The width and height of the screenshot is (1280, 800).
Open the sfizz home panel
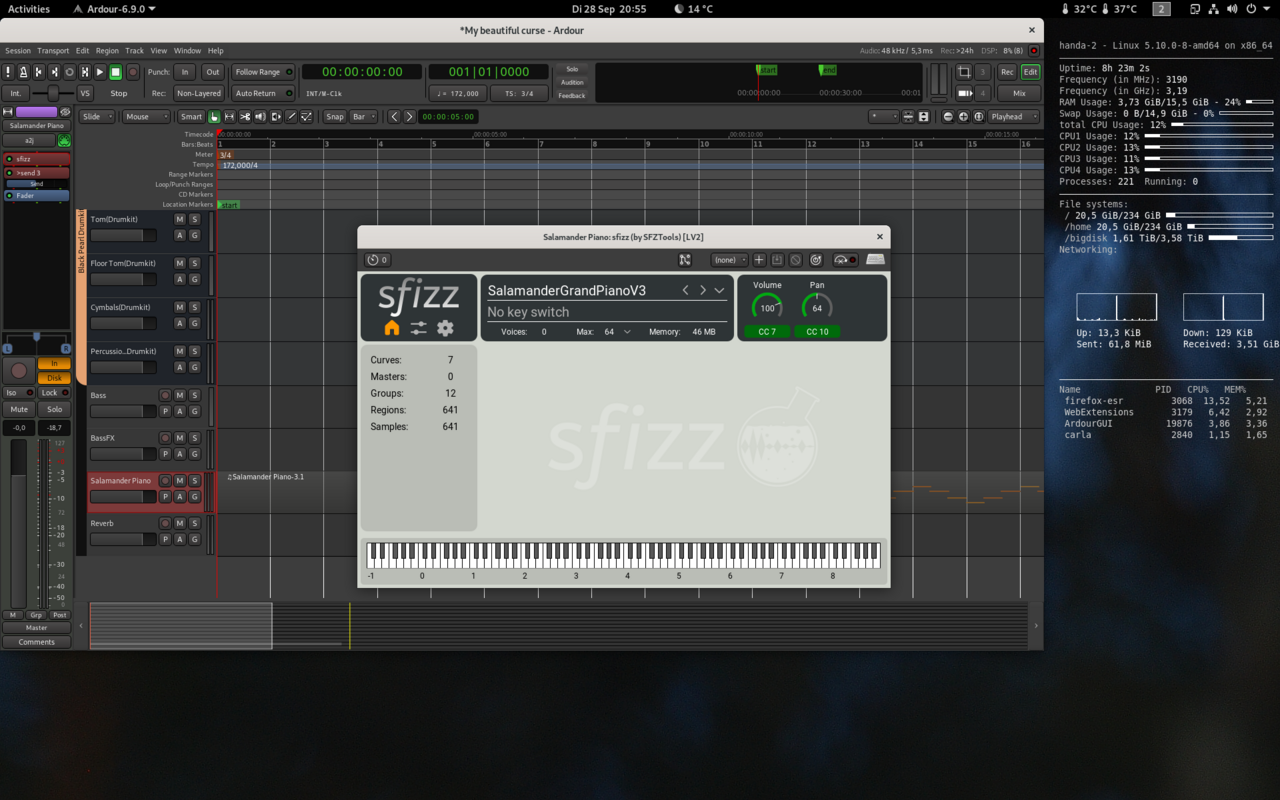(x=391, y=328)
